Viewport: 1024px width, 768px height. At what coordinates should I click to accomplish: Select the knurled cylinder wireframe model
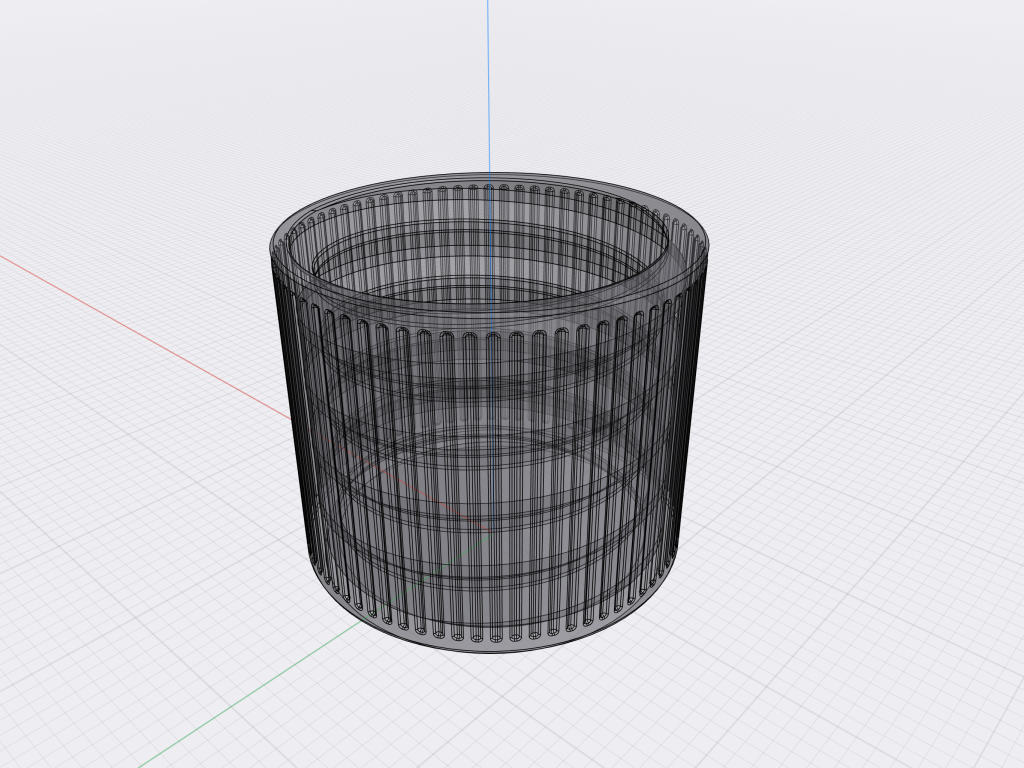click(x=490, y=413)
